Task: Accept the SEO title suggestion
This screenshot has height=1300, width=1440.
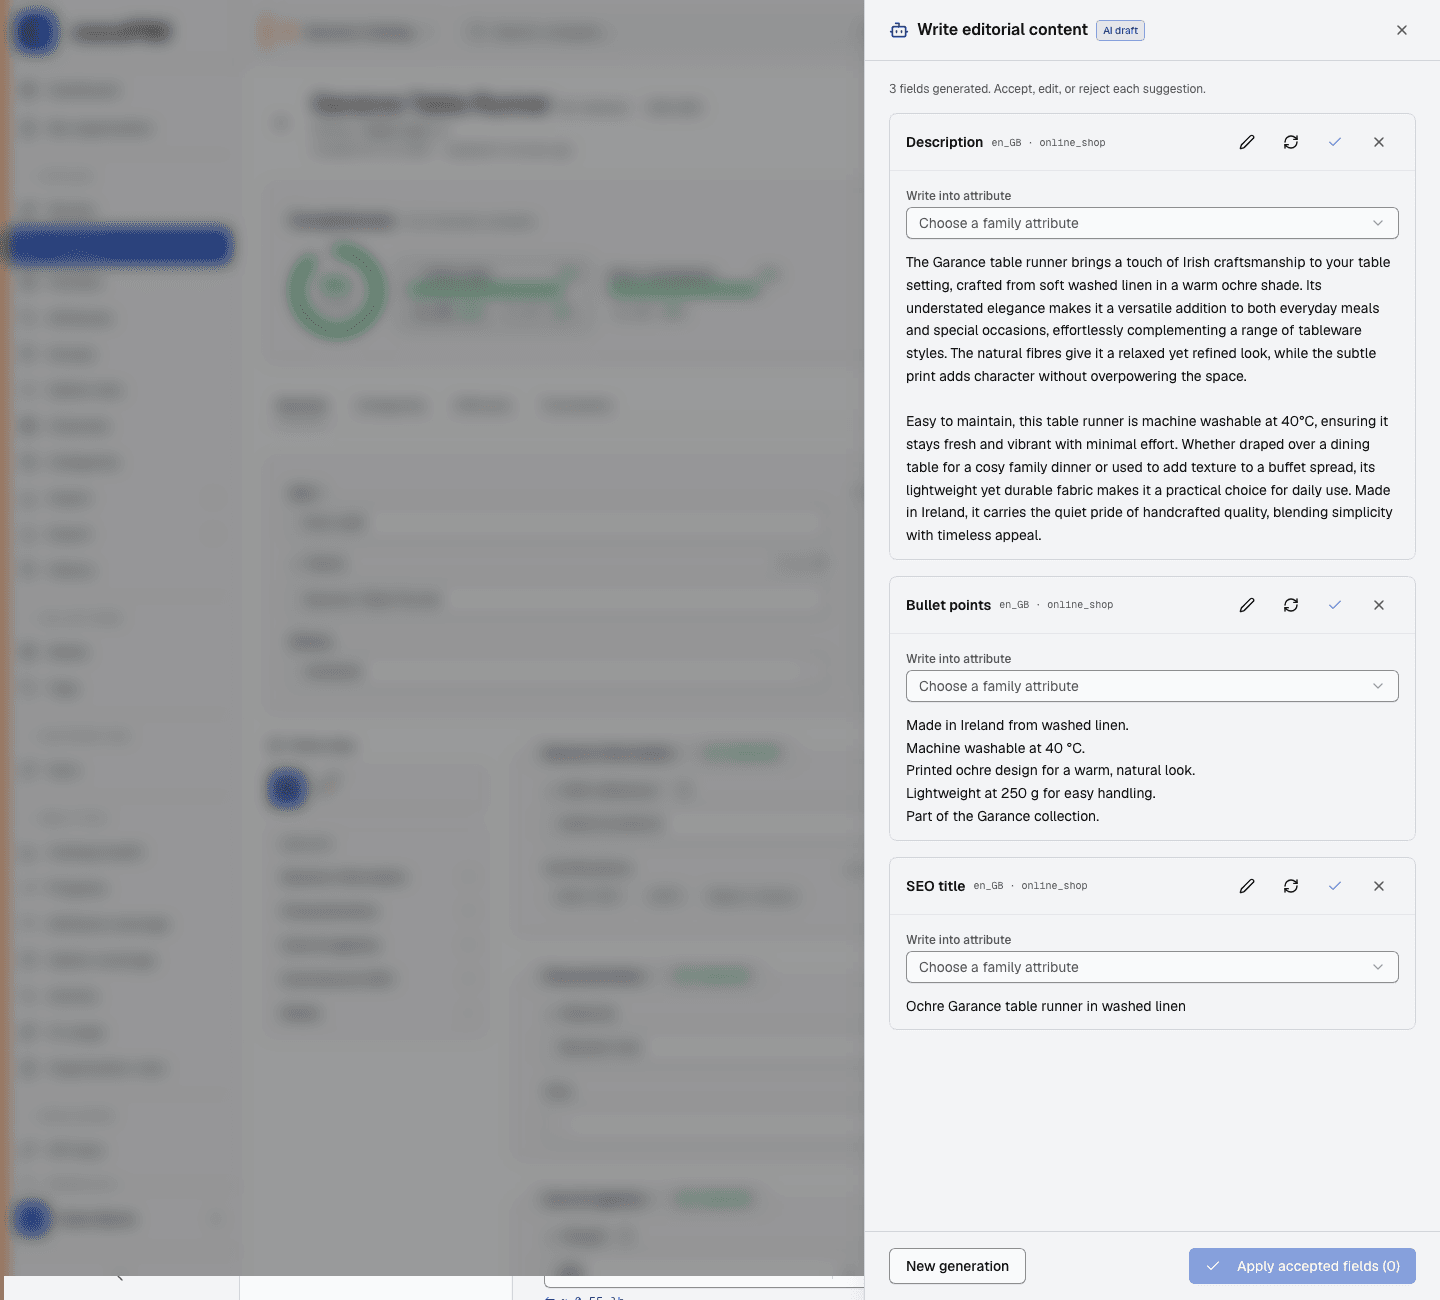Action: click(x=1335, y=886)
